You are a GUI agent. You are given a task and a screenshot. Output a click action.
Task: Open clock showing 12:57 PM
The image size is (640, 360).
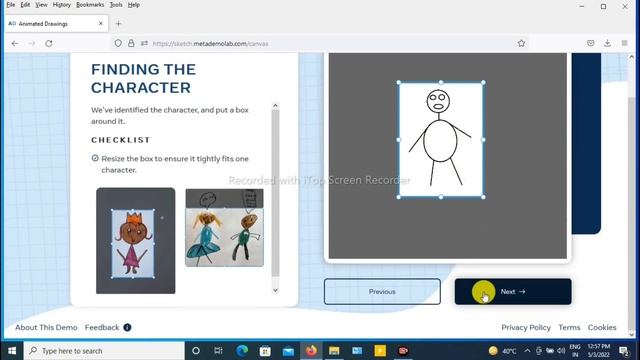point(598,351)
